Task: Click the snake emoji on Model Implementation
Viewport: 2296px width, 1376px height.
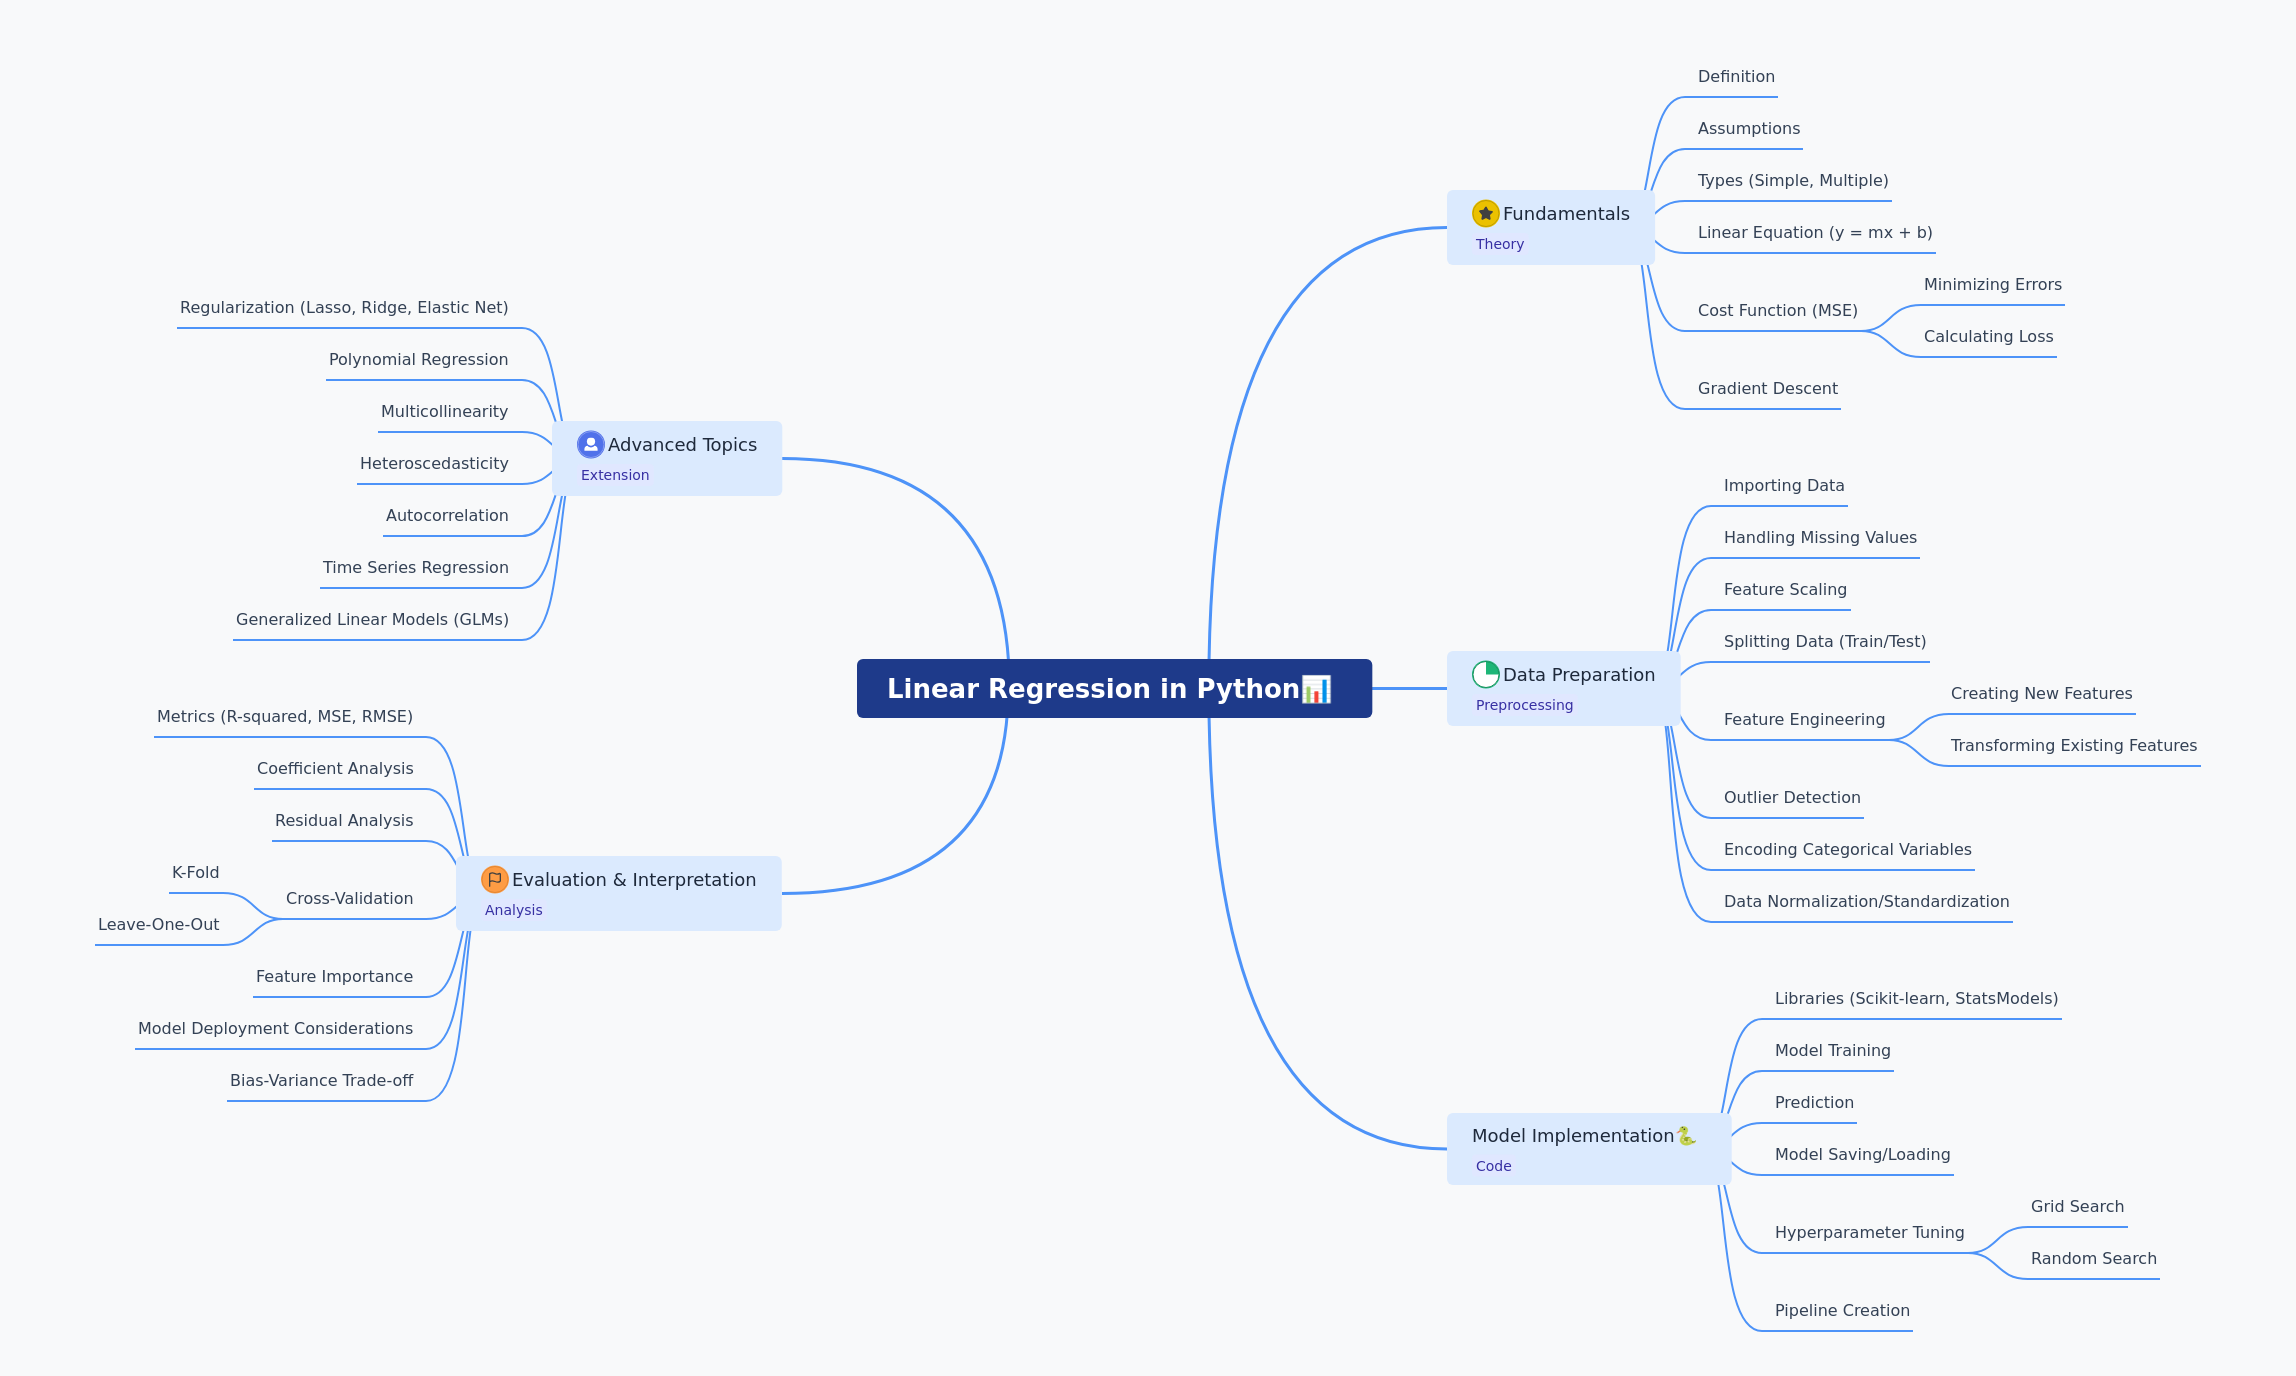Action: pyautogui.click(x=1686, y=1136)
